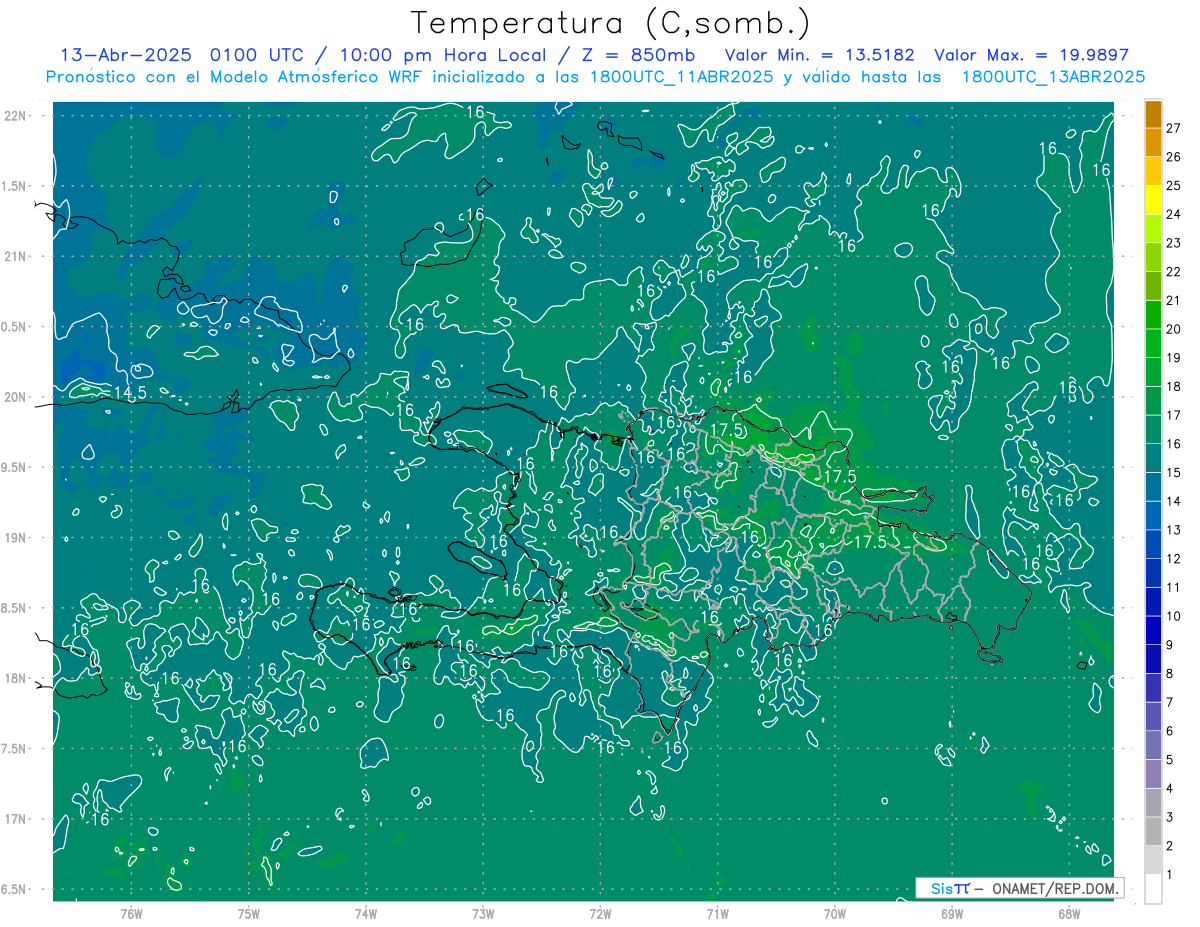Click the '73W' longitude label
This screenshot has width=1200, height=927.
click(x=483, y=914)
